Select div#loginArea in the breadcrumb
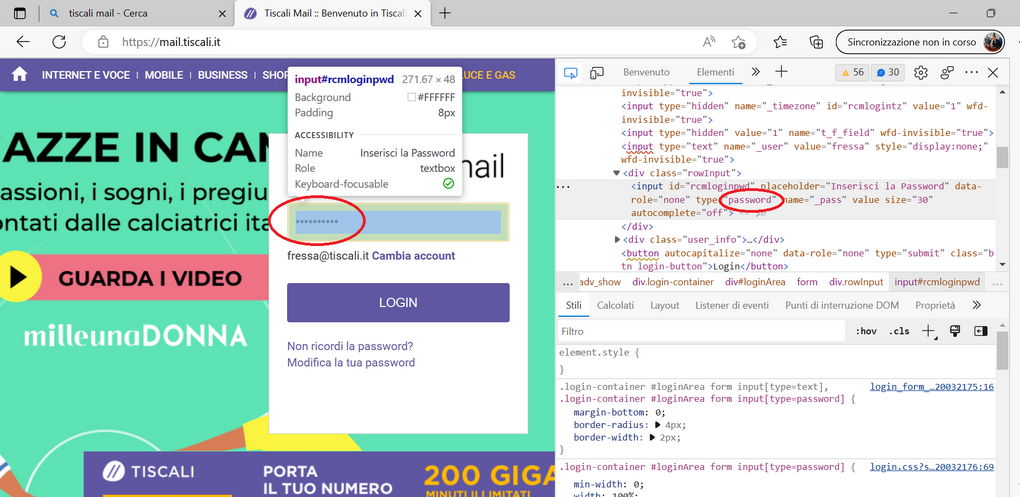1020x497 pixels. (755, 282)
